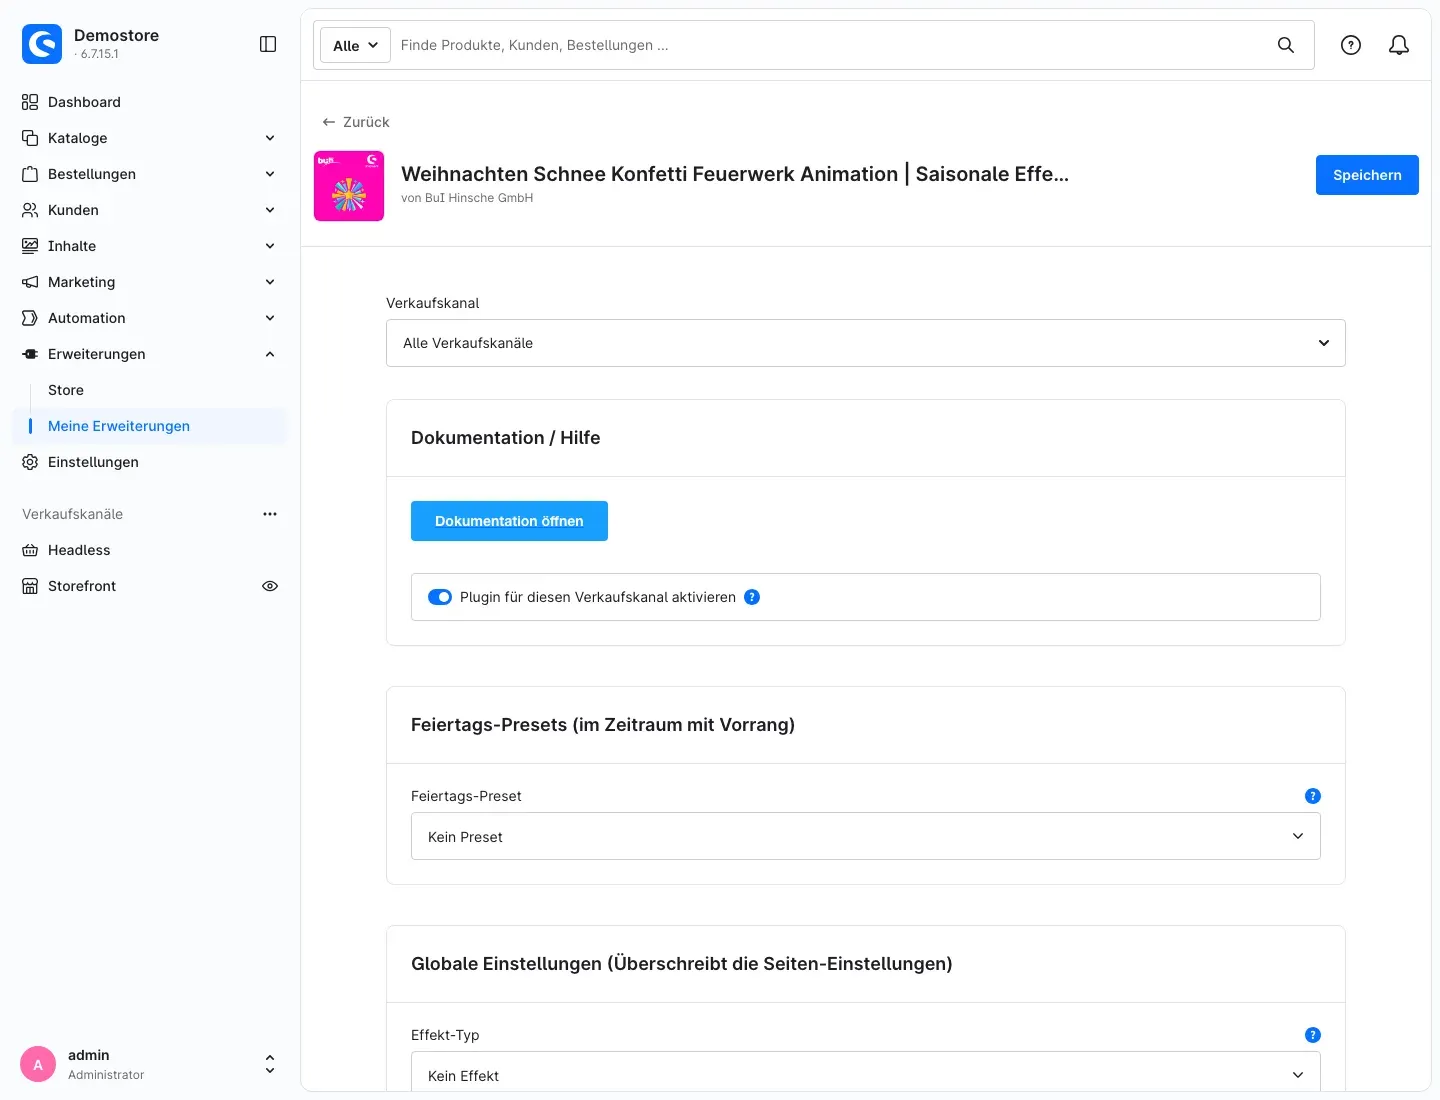Toggle plugin activation for this sales channel
1440x1100 pixels.
[x=440, y=597]
